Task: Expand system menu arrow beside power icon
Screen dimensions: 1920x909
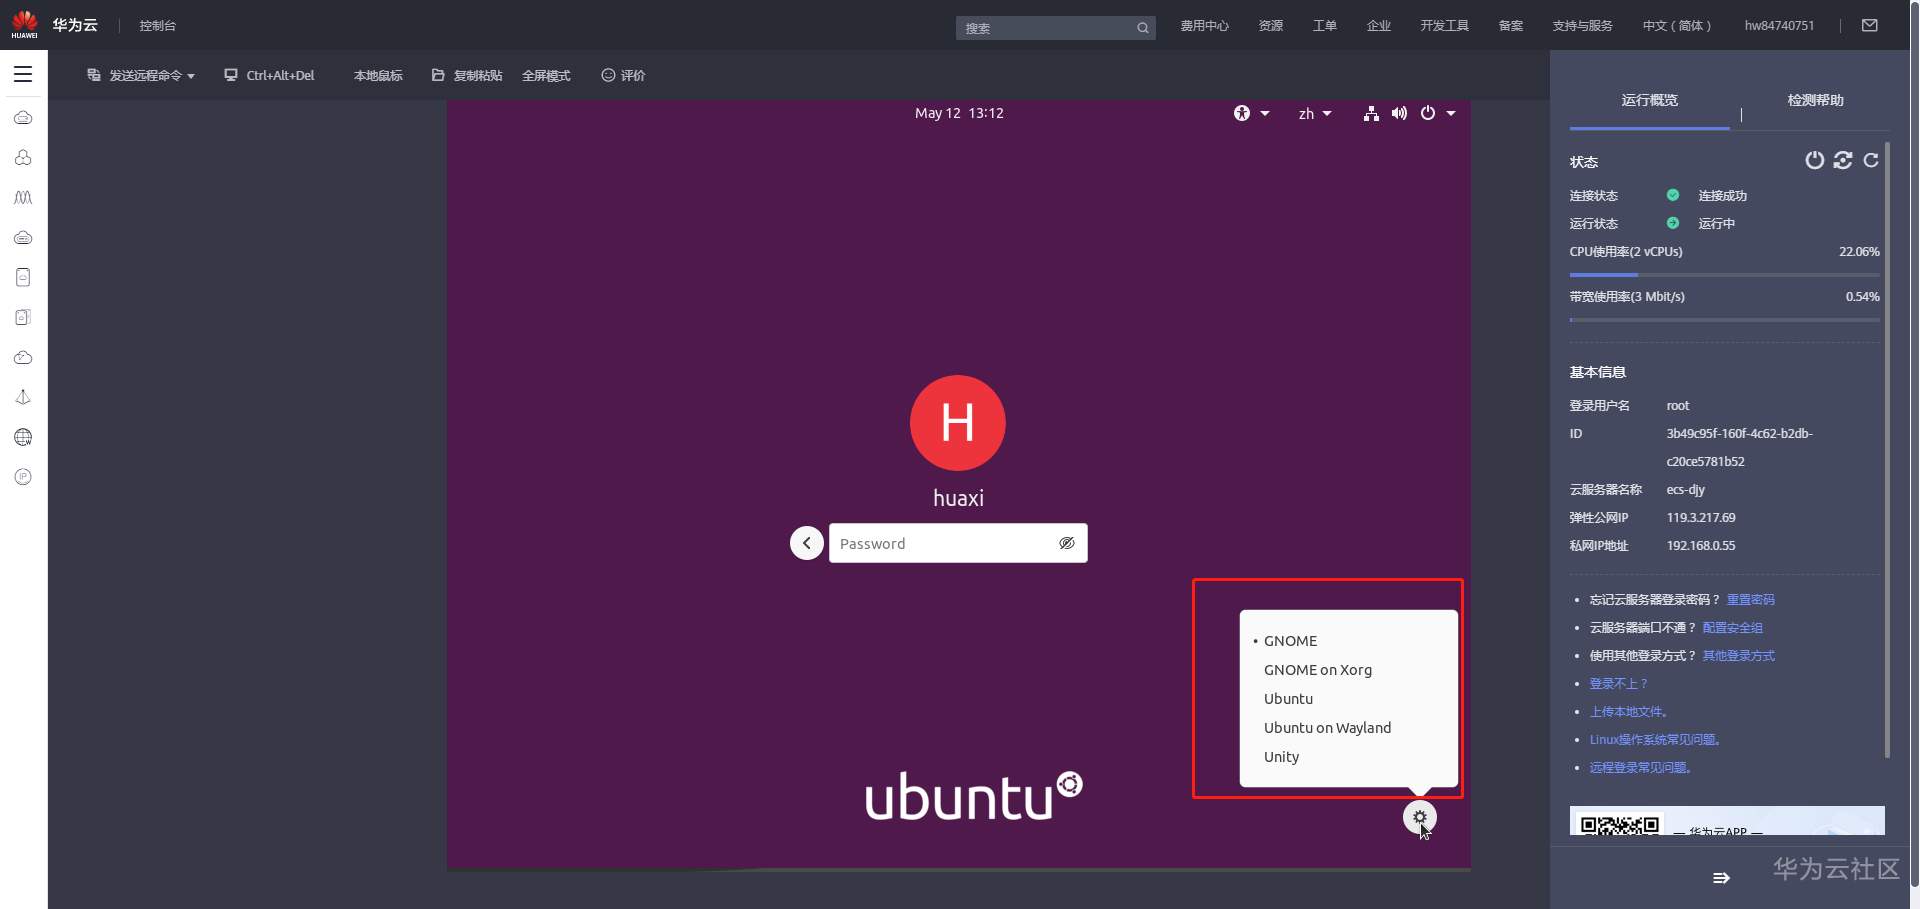Action: pyautogui.click(x=1451, y=114)
